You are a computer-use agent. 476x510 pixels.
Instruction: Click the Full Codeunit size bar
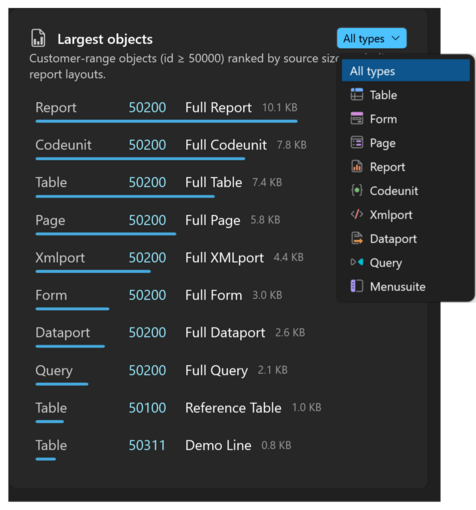point(140,159)
